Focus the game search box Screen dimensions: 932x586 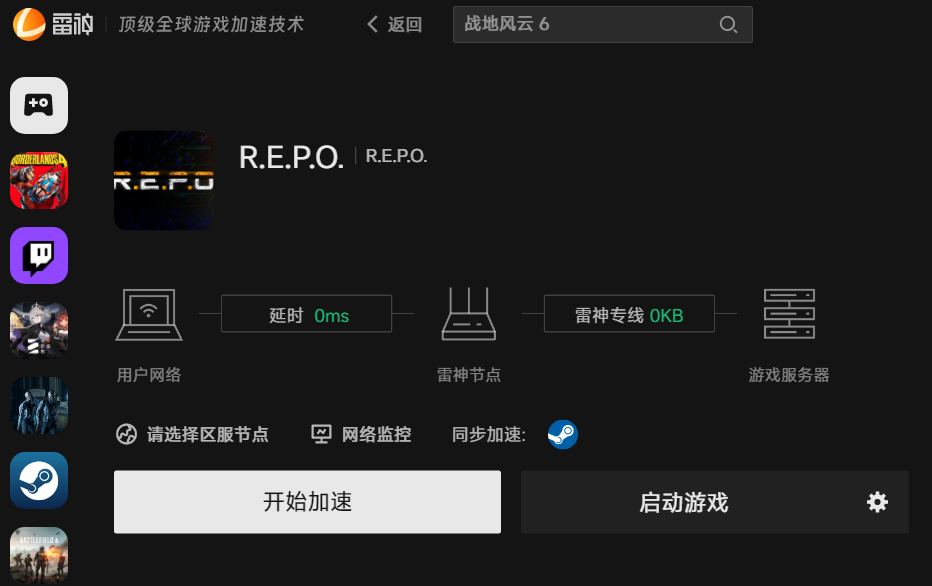coord(603,24)
